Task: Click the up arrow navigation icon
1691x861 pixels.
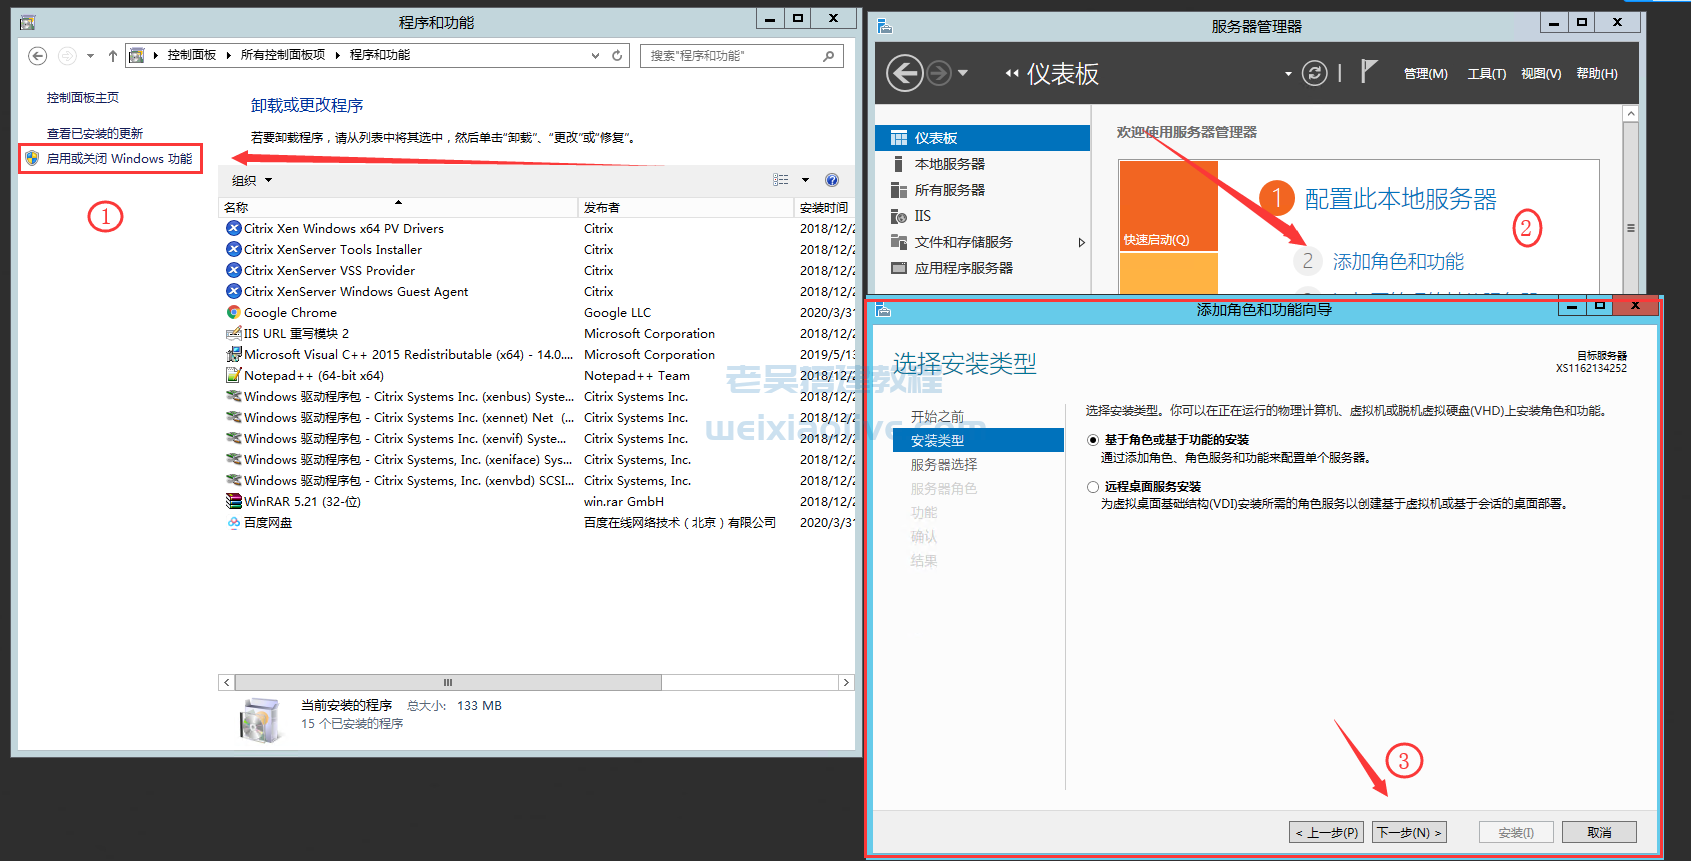Action: (x=113, y=56)
